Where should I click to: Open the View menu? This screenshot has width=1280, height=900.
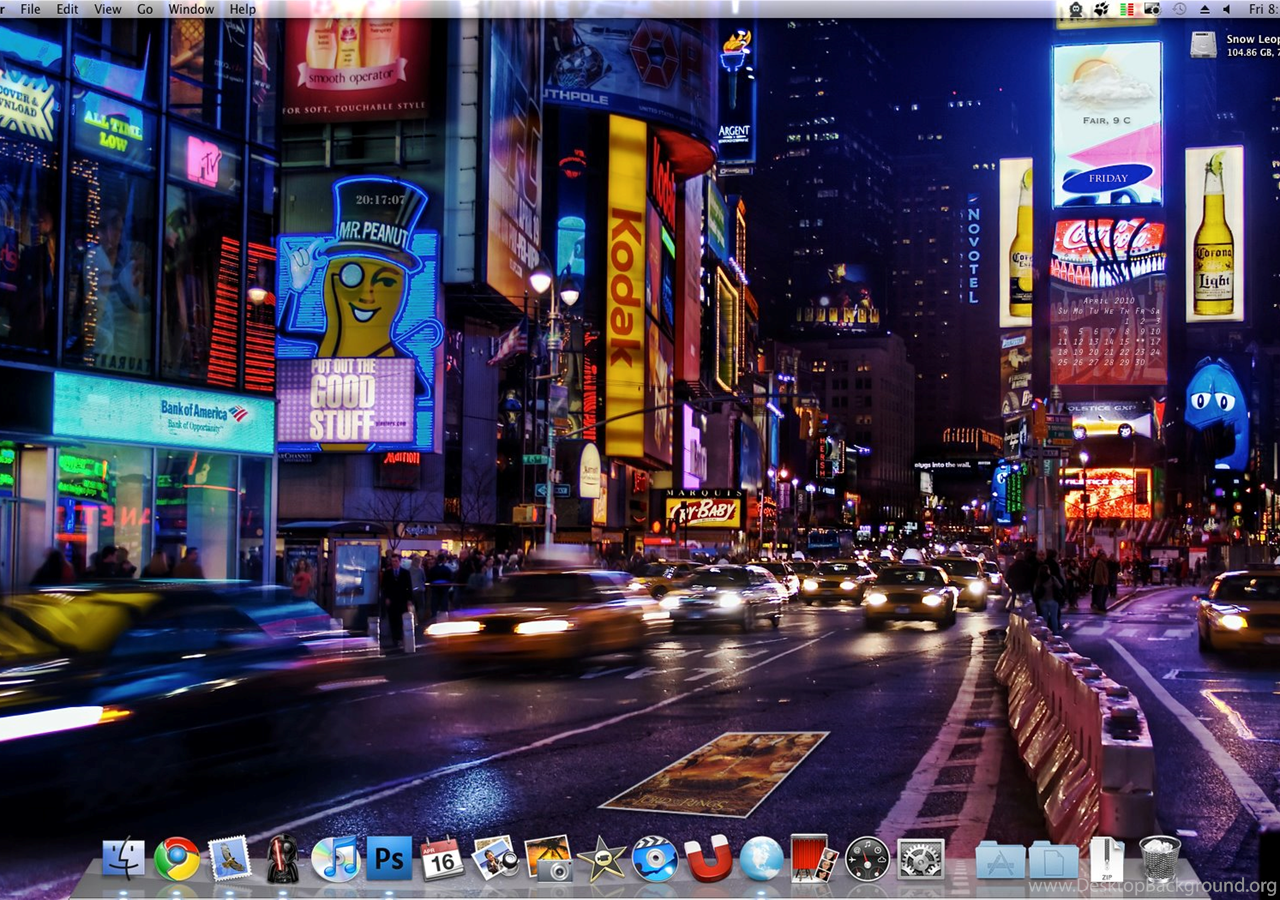pyautogui.click(x=107, y=9)
